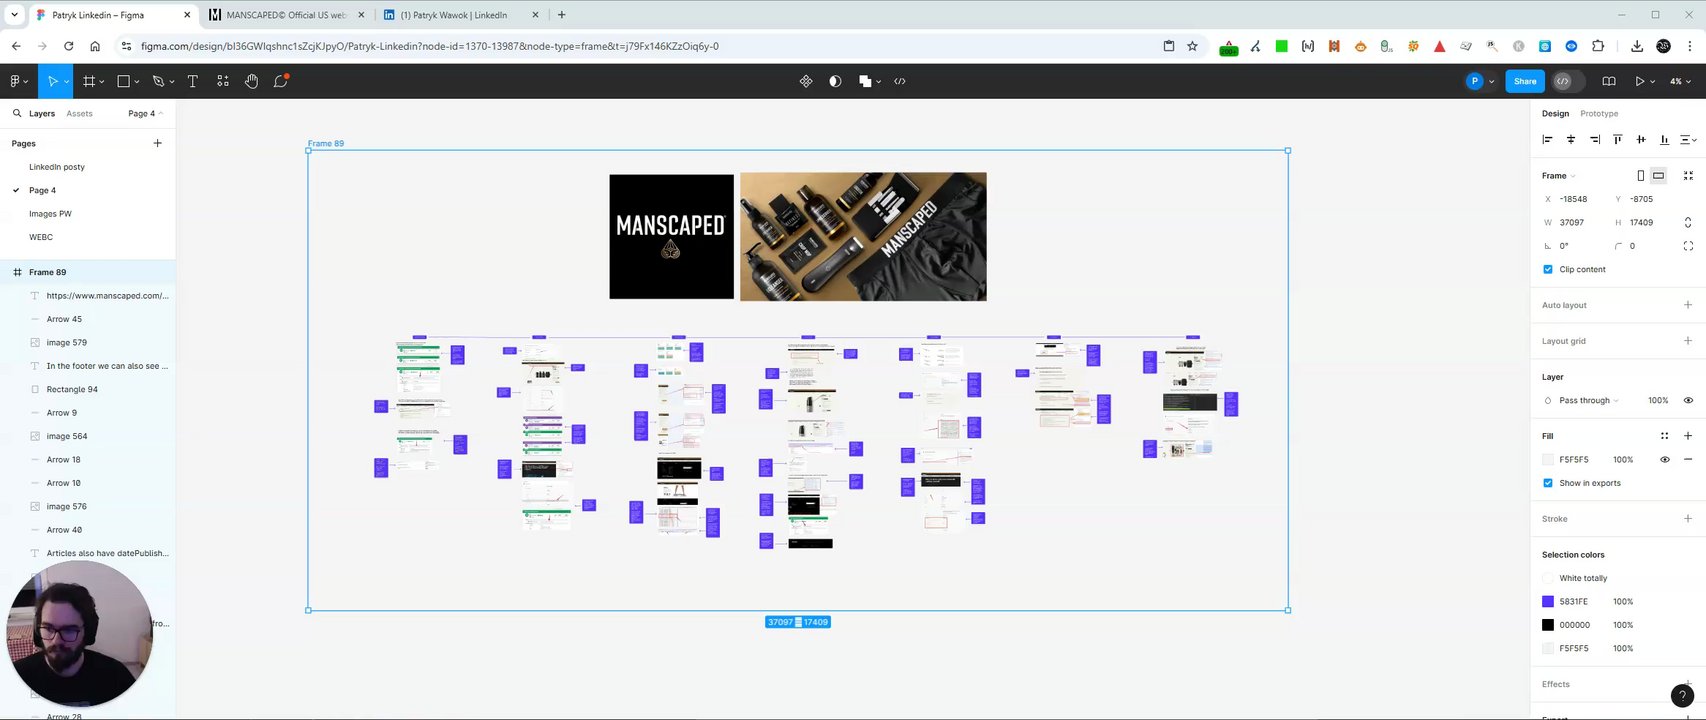Click the 5831FE selection color swatch
1706x720 pixels.
tap(1548, 602)
